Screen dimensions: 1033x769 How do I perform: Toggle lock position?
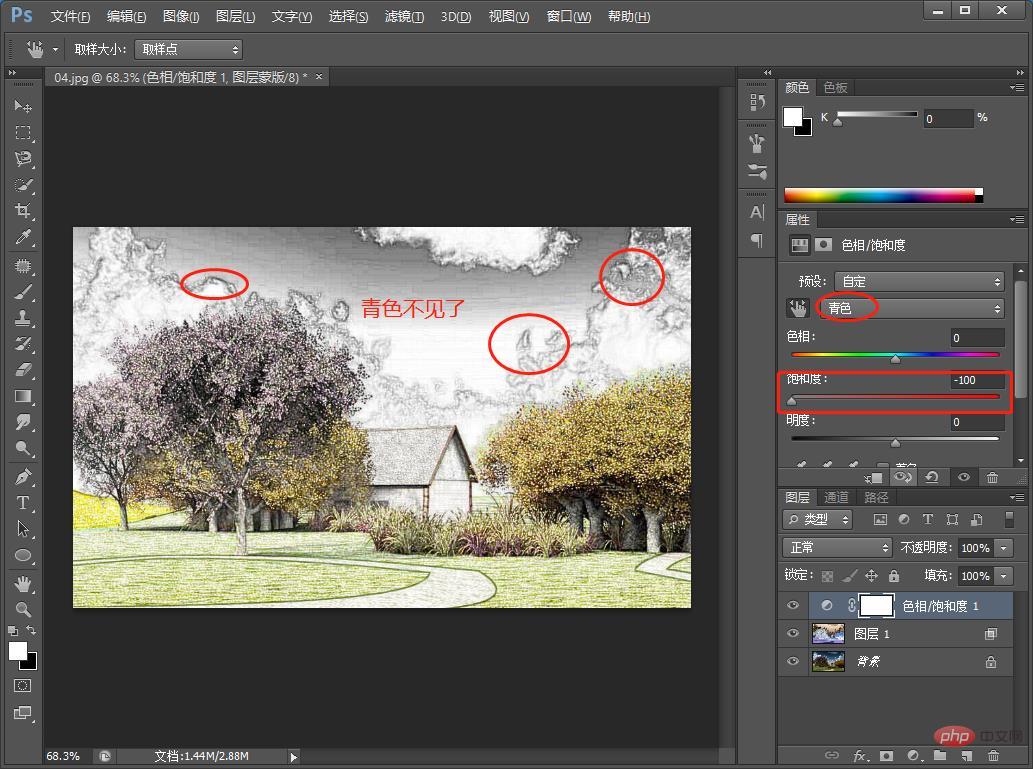click(872, 576)
